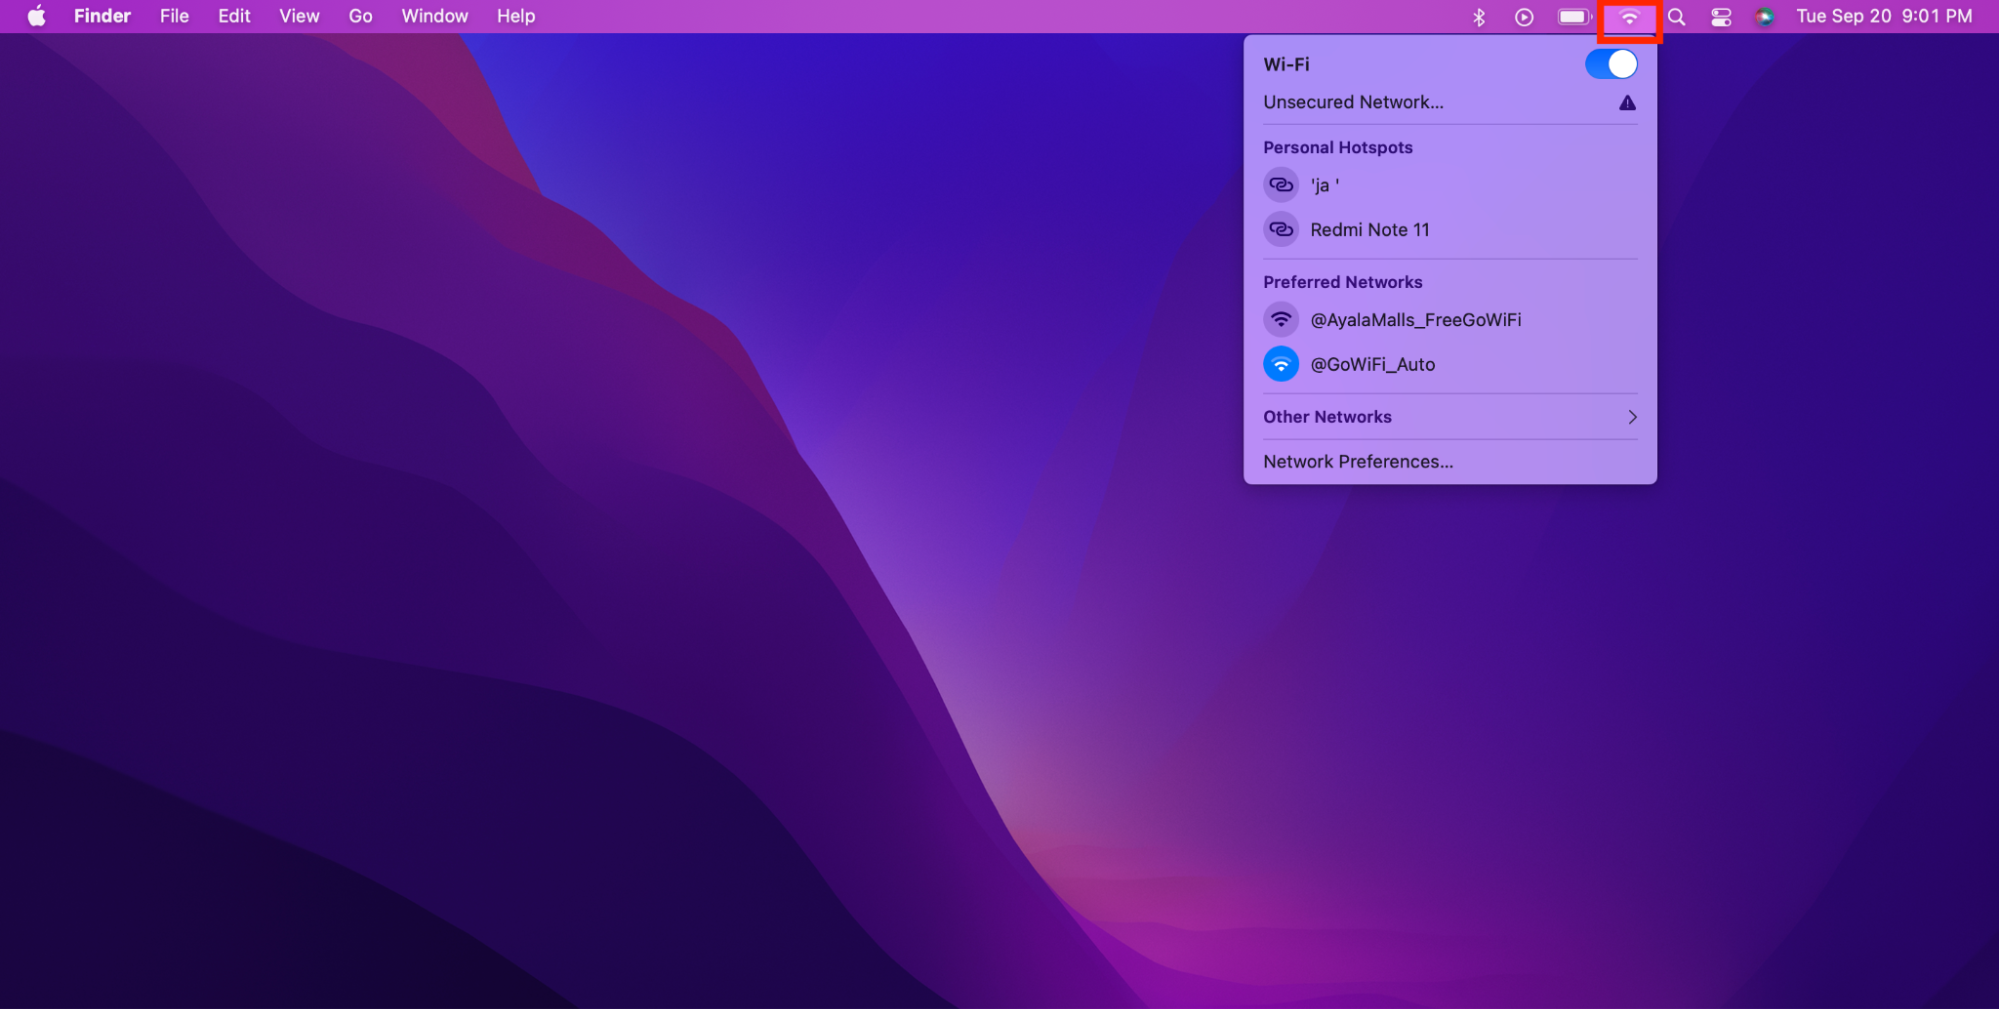
Task: Join @AyalaMalls_FreeGoWiFi network
Action: pos(1450,320)
